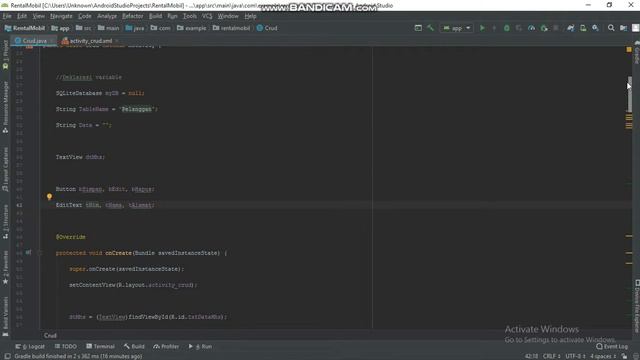Viewport: 640px width, 360px height.
Task: Click the select device target icon
Action: (418, 28)
